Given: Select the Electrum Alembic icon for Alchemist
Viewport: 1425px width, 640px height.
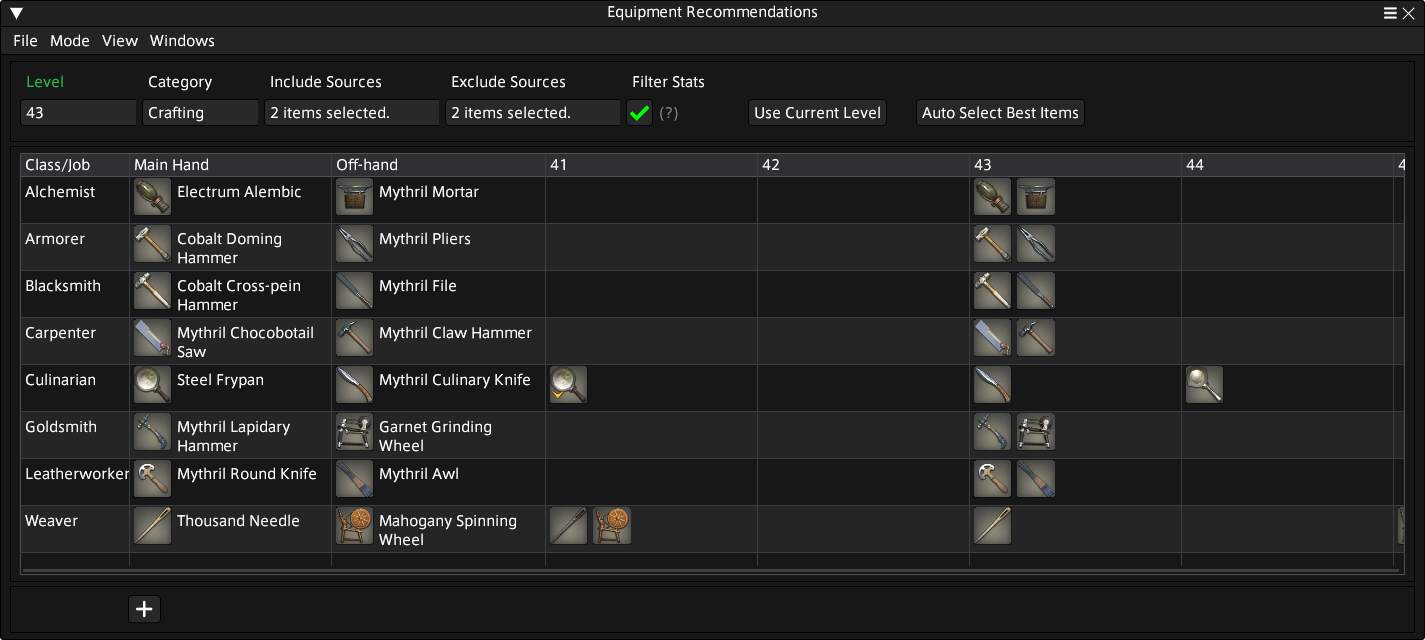Looking at the screenshot, I should tap(151, 196).
